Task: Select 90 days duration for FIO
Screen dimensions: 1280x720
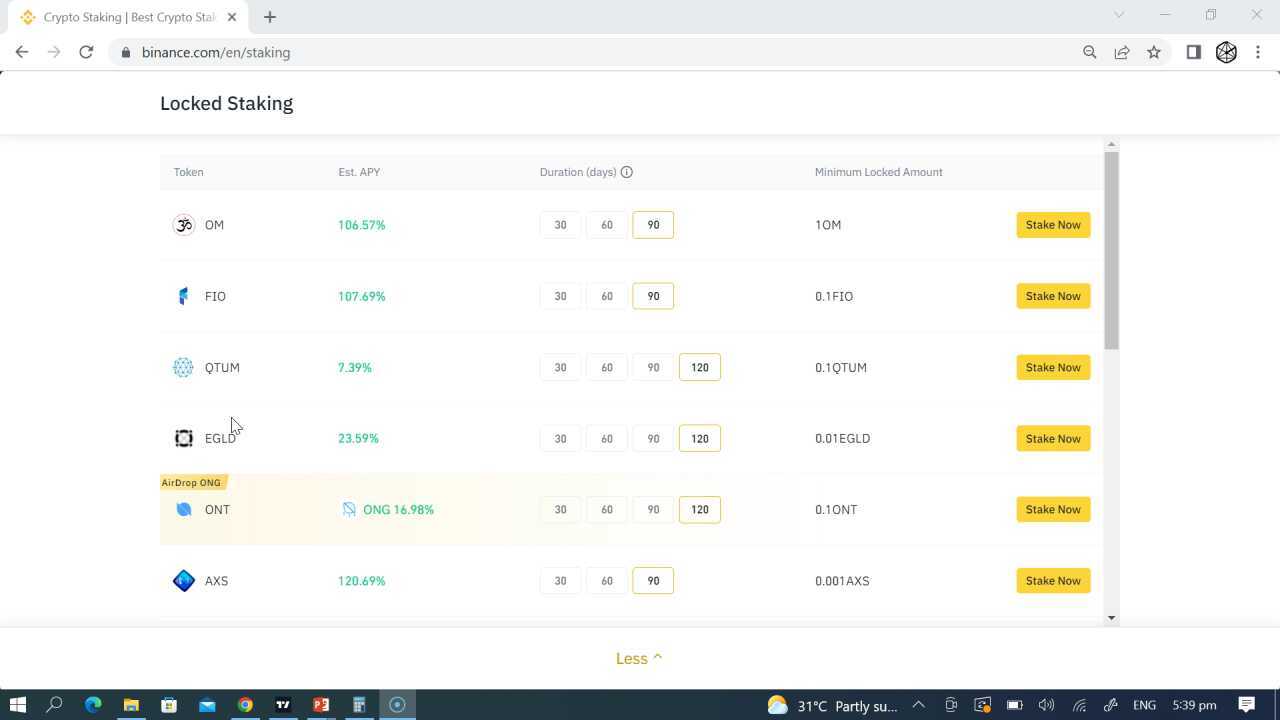Action: pos(653,296)
